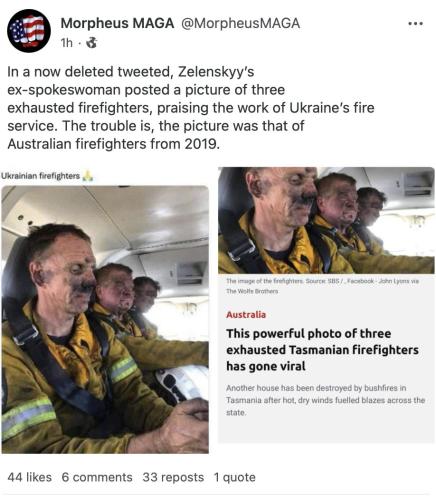
Task: Open the firefighter photo in the article
Action: 326,220
